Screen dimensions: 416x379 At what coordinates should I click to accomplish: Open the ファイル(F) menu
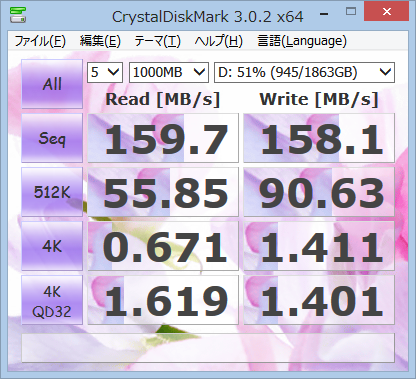click(40, 41)
